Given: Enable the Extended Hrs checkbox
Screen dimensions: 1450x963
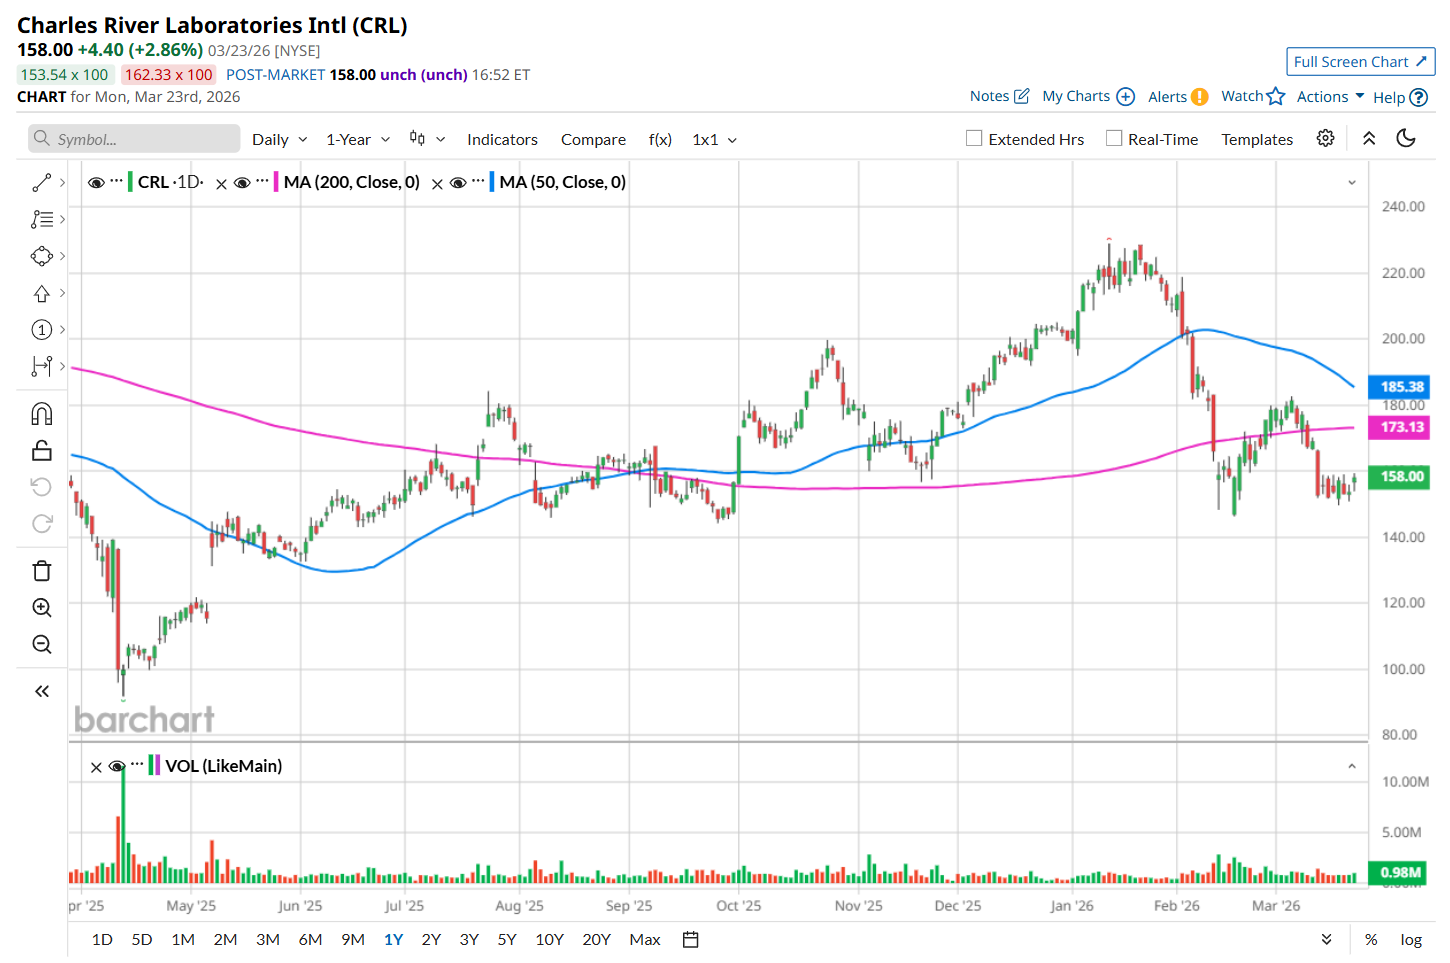Looking at the screenshot, I should pyautogui.click(x=974, y=139).
